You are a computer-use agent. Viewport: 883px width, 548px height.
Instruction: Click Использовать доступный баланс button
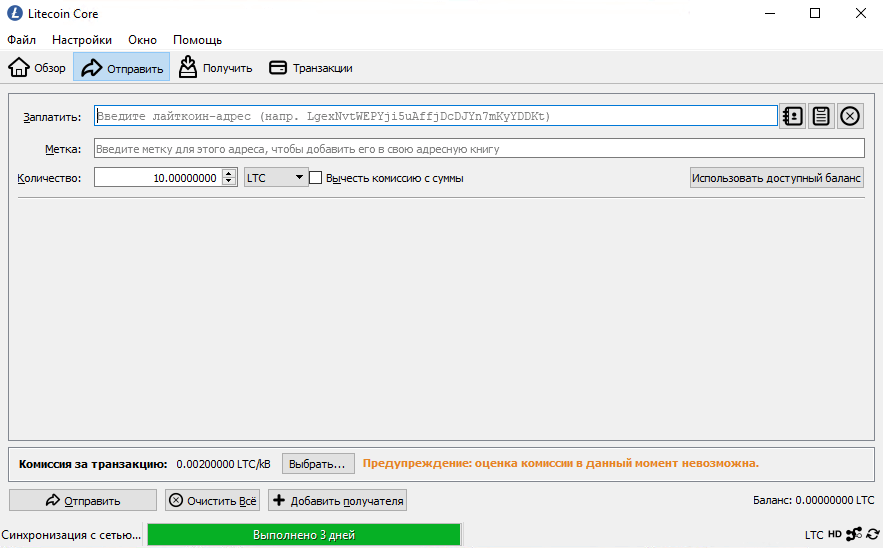(x=776, y=178)
